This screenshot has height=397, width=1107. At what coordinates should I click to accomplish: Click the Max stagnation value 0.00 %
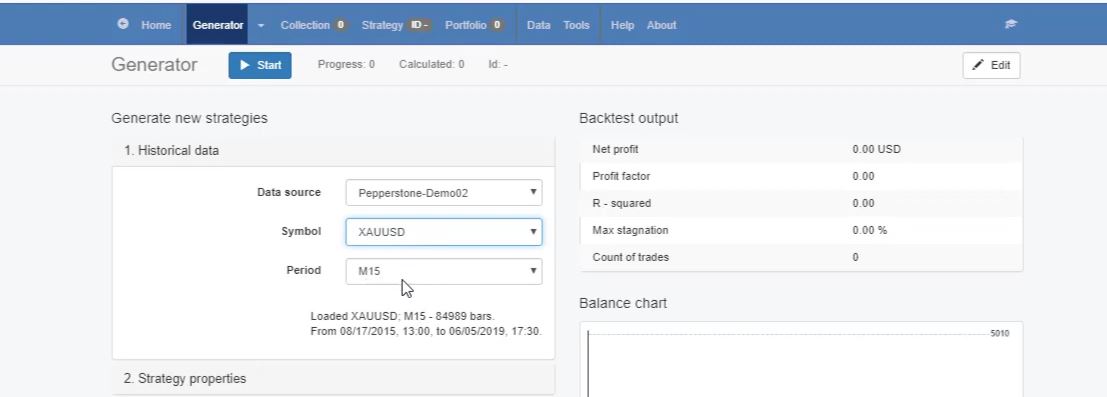tap(870, 230)
